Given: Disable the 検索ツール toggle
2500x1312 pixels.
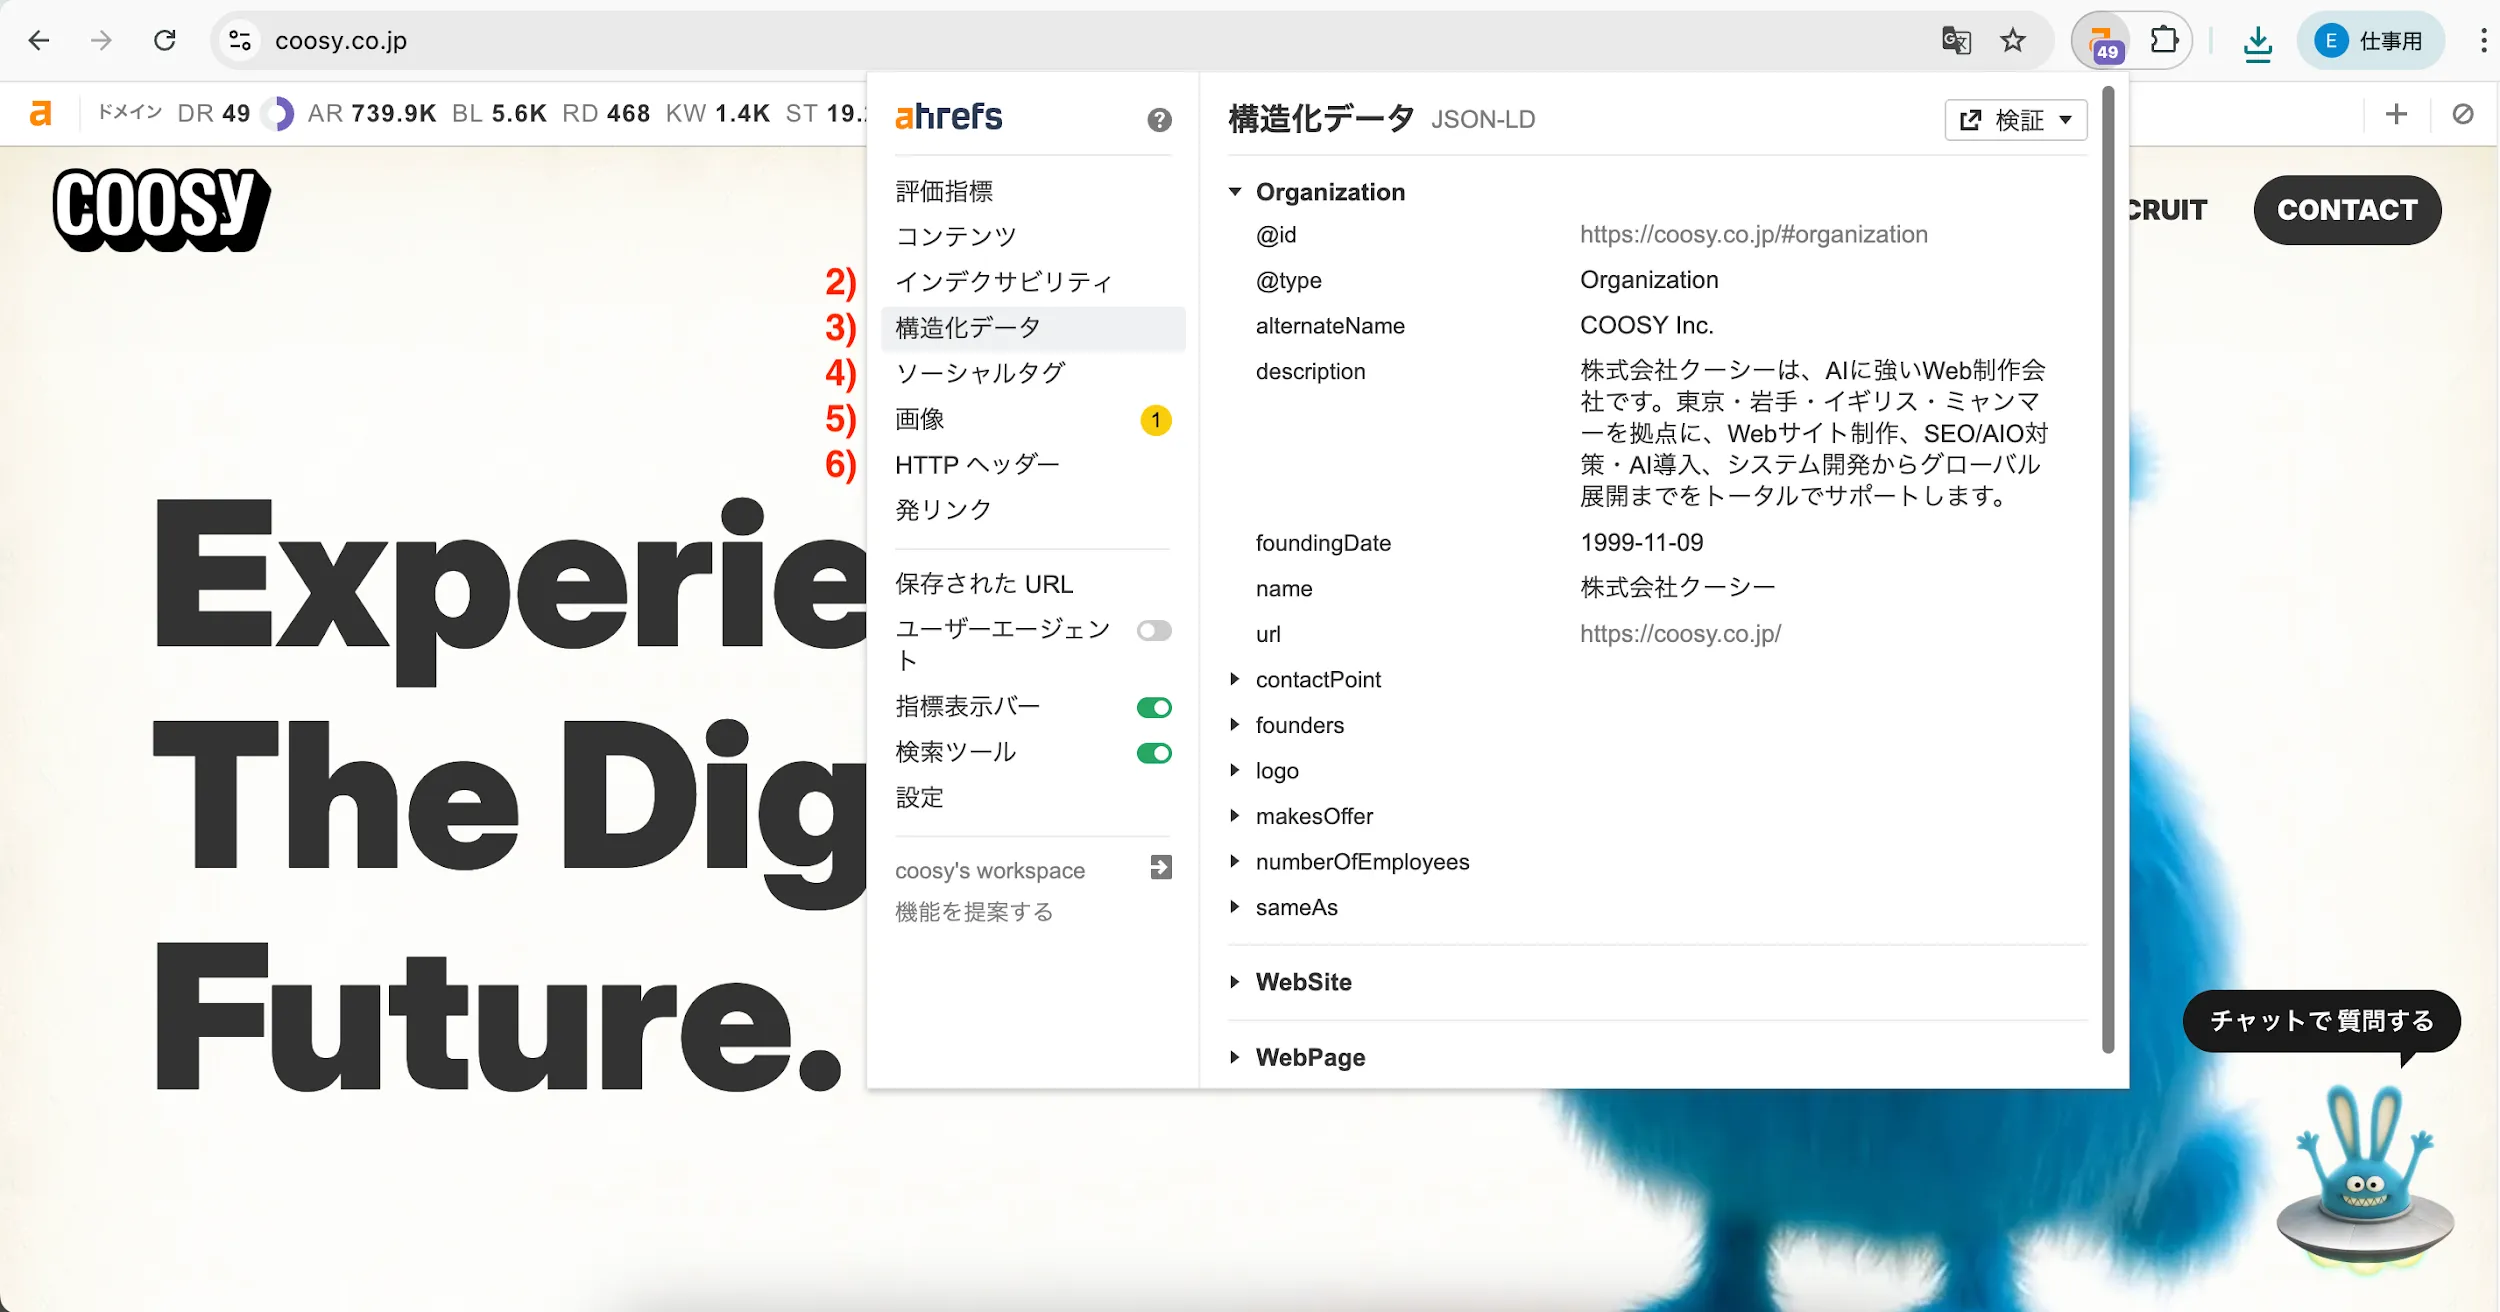Looking at the screenshot, I should tap(1154, 753).
